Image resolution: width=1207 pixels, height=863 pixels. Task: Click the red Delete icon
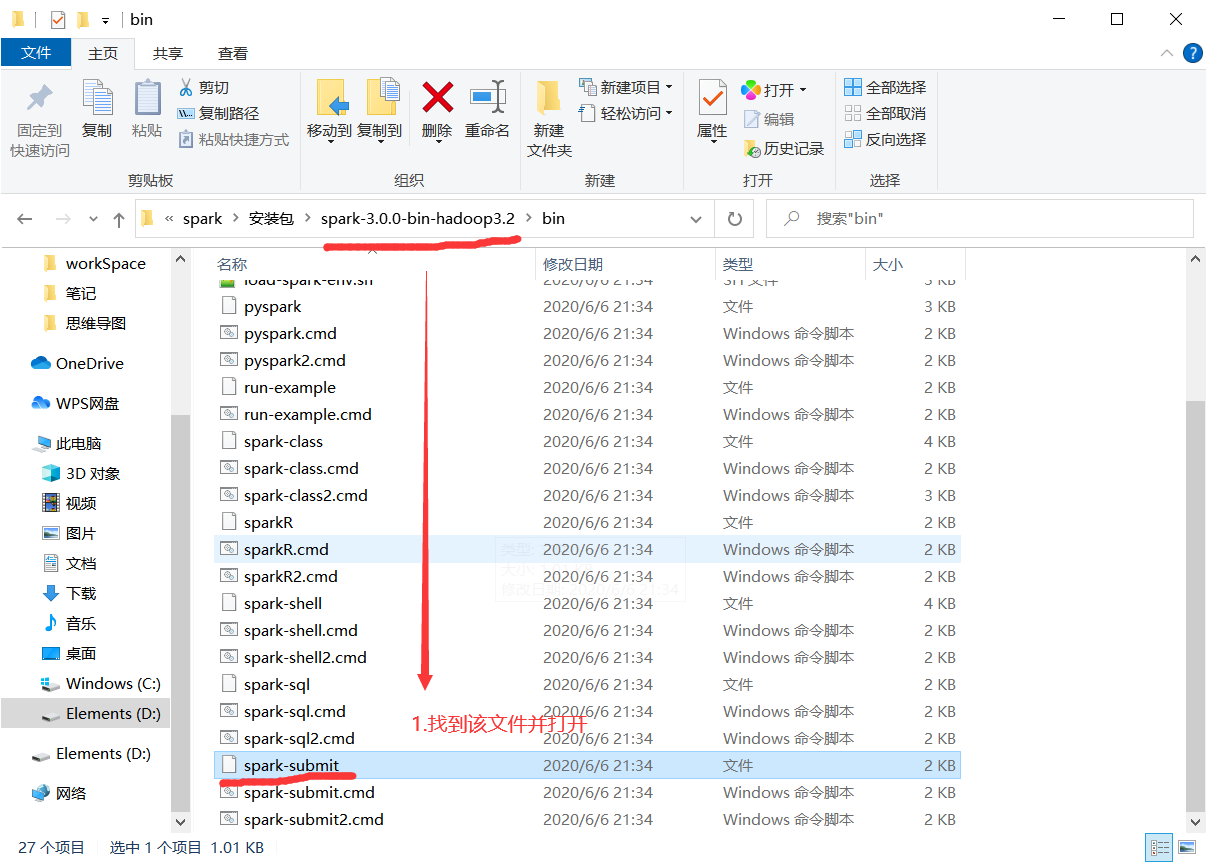[437, 97]
